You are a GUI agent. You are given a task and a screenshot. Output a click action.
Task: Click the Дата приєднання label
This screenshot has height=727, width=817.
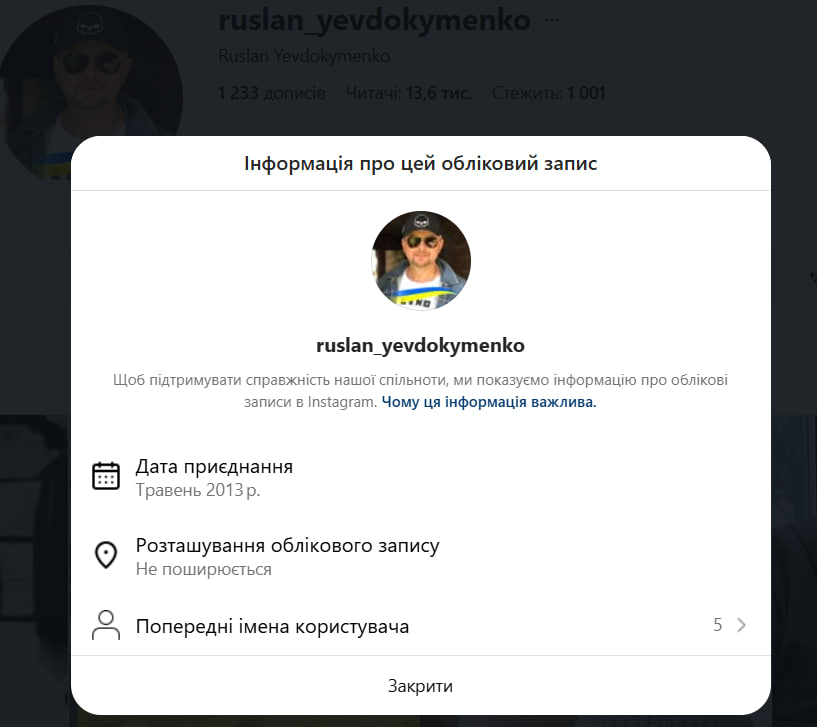click(214, 466)
